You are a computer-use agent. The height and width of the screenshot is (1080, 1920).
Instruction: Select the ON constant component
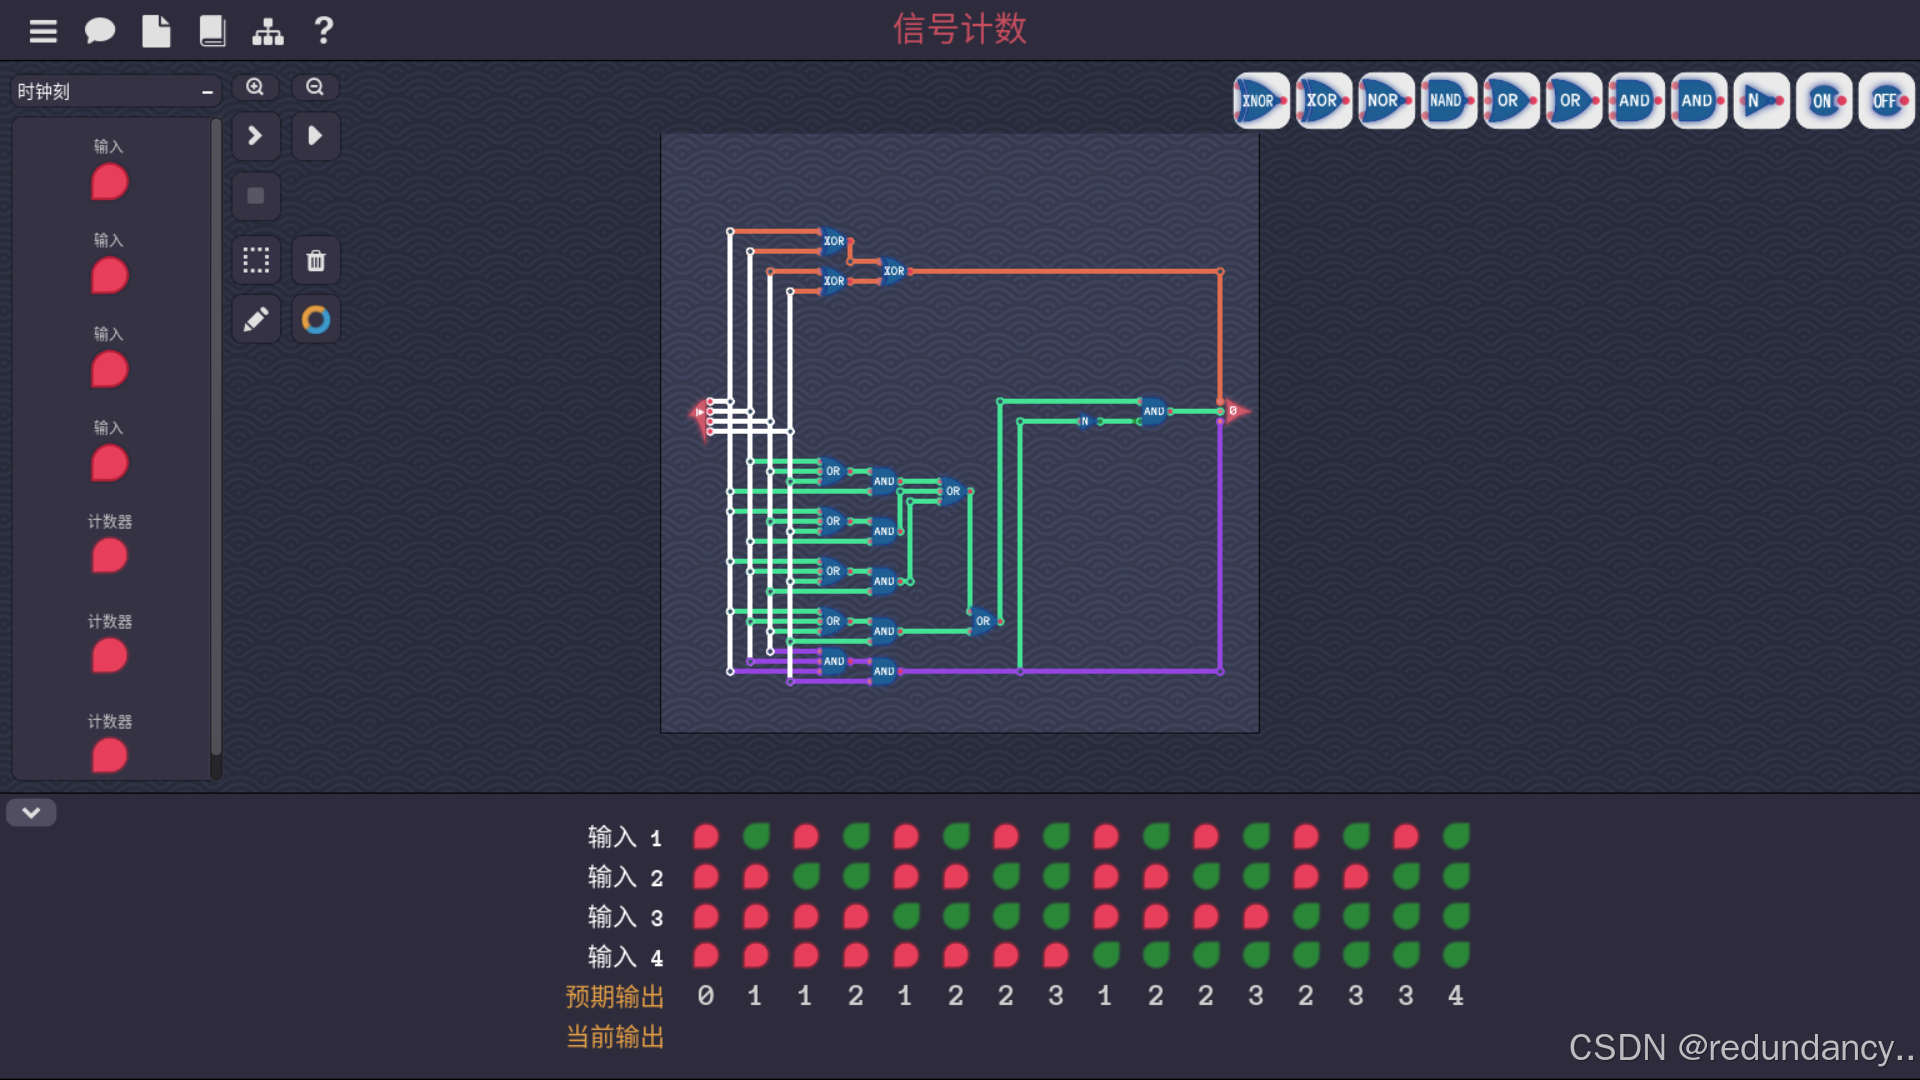pos(1823,101)
